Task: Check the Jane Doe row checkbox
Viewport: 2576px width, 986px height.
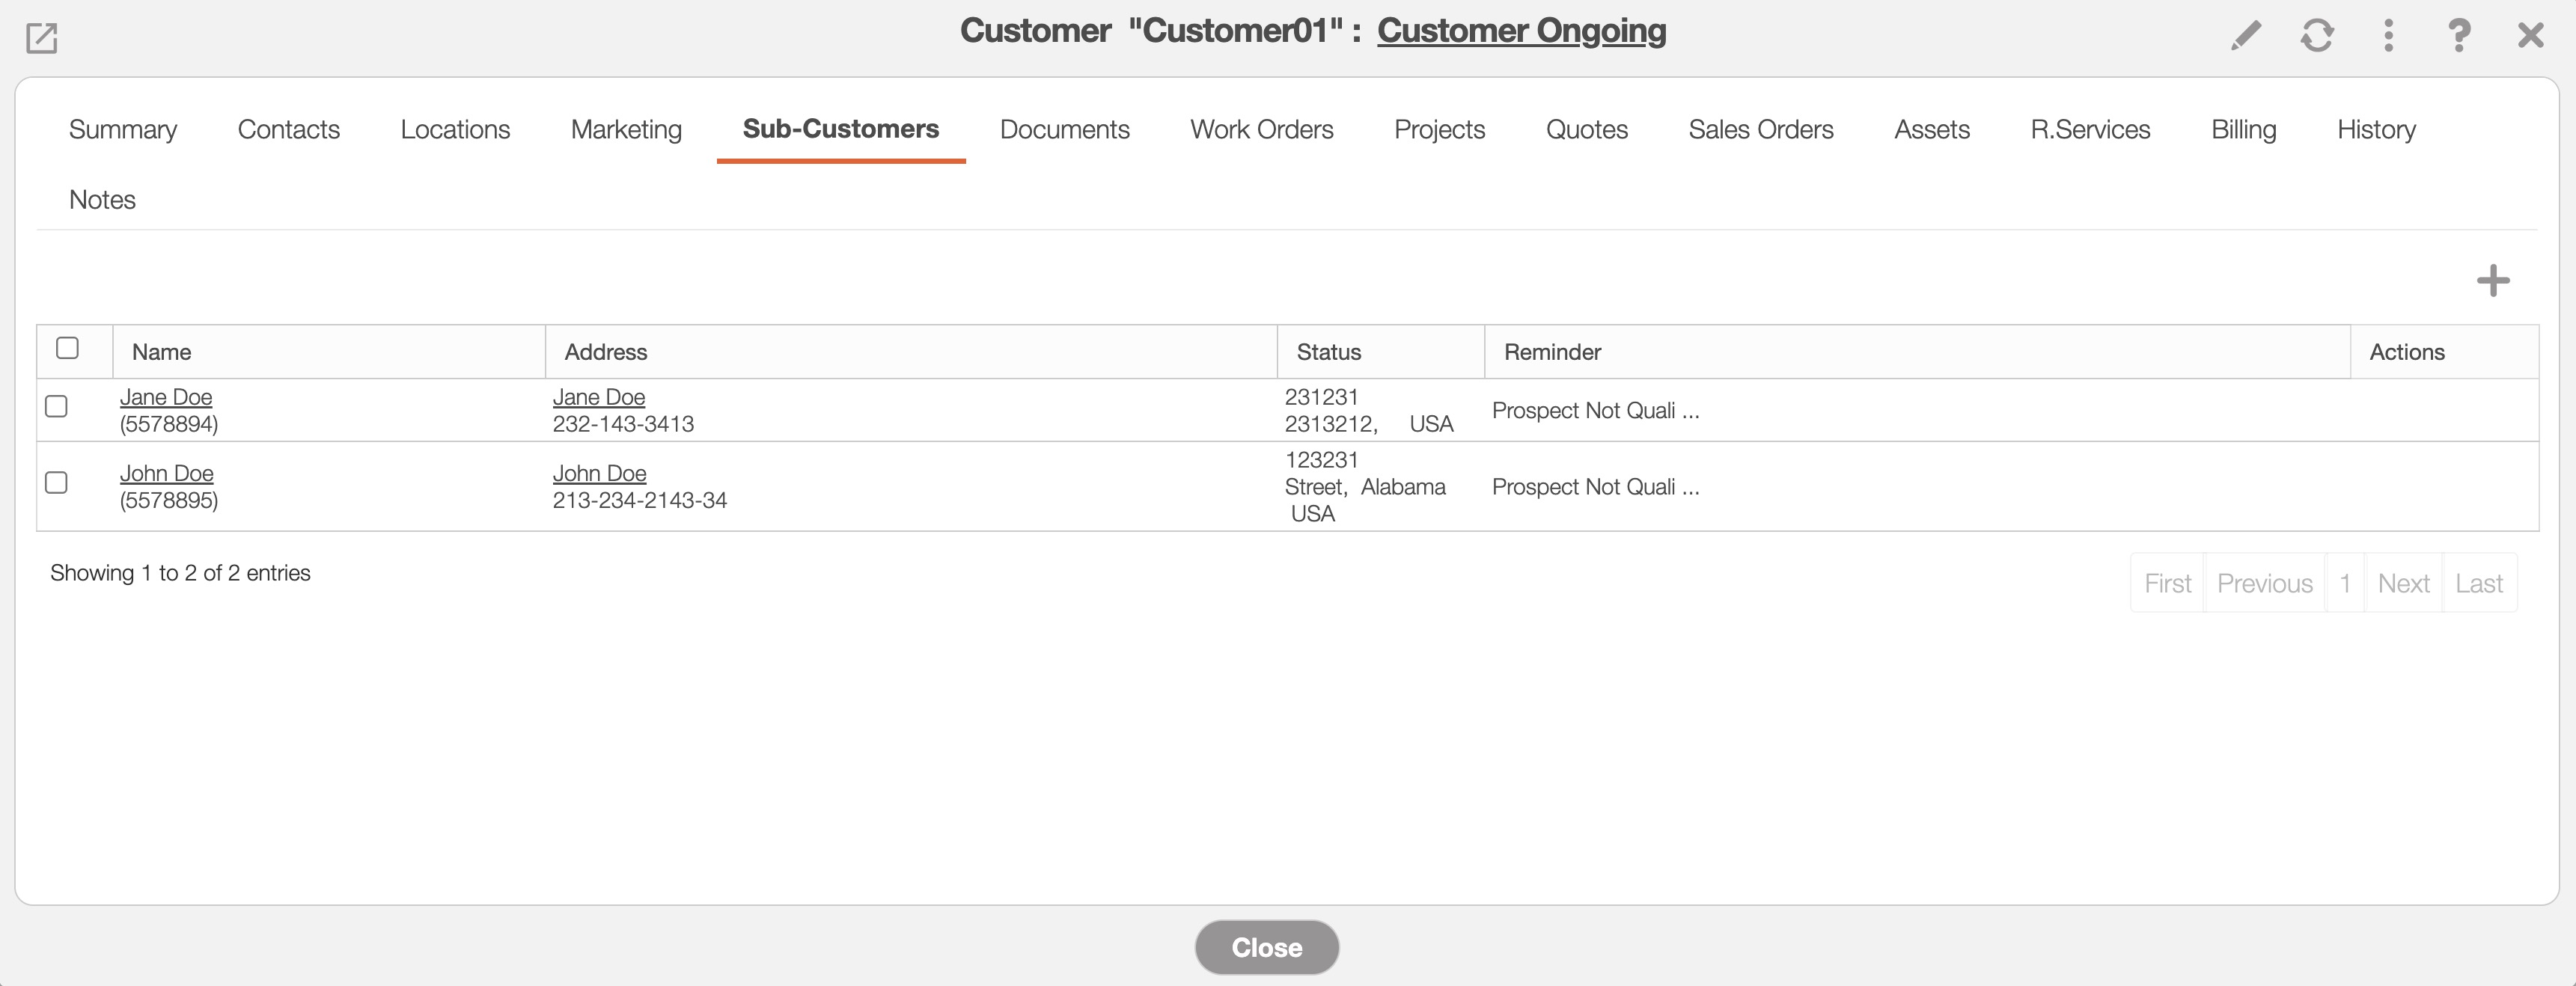Action: pyautogui.click(x=57, y=407)
